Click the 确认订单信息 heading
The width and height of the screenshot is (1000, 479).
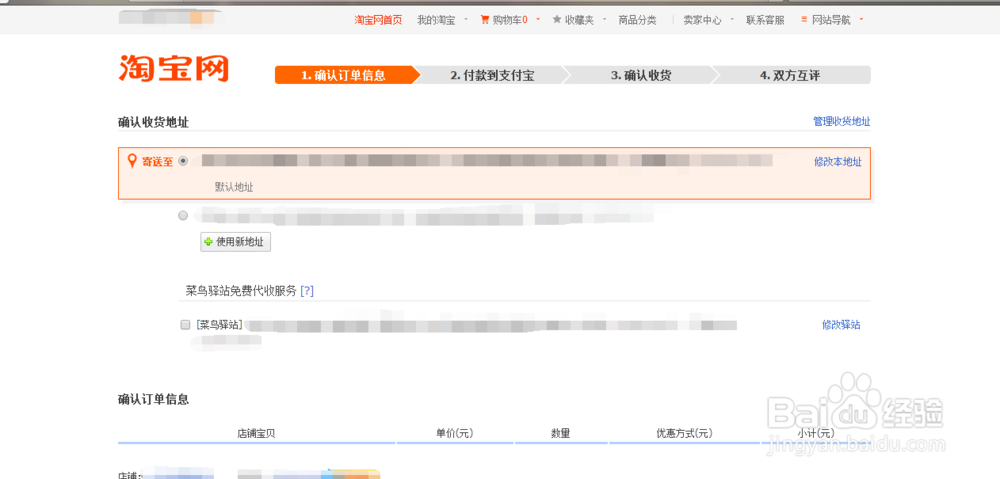click(x=153, y=400)
